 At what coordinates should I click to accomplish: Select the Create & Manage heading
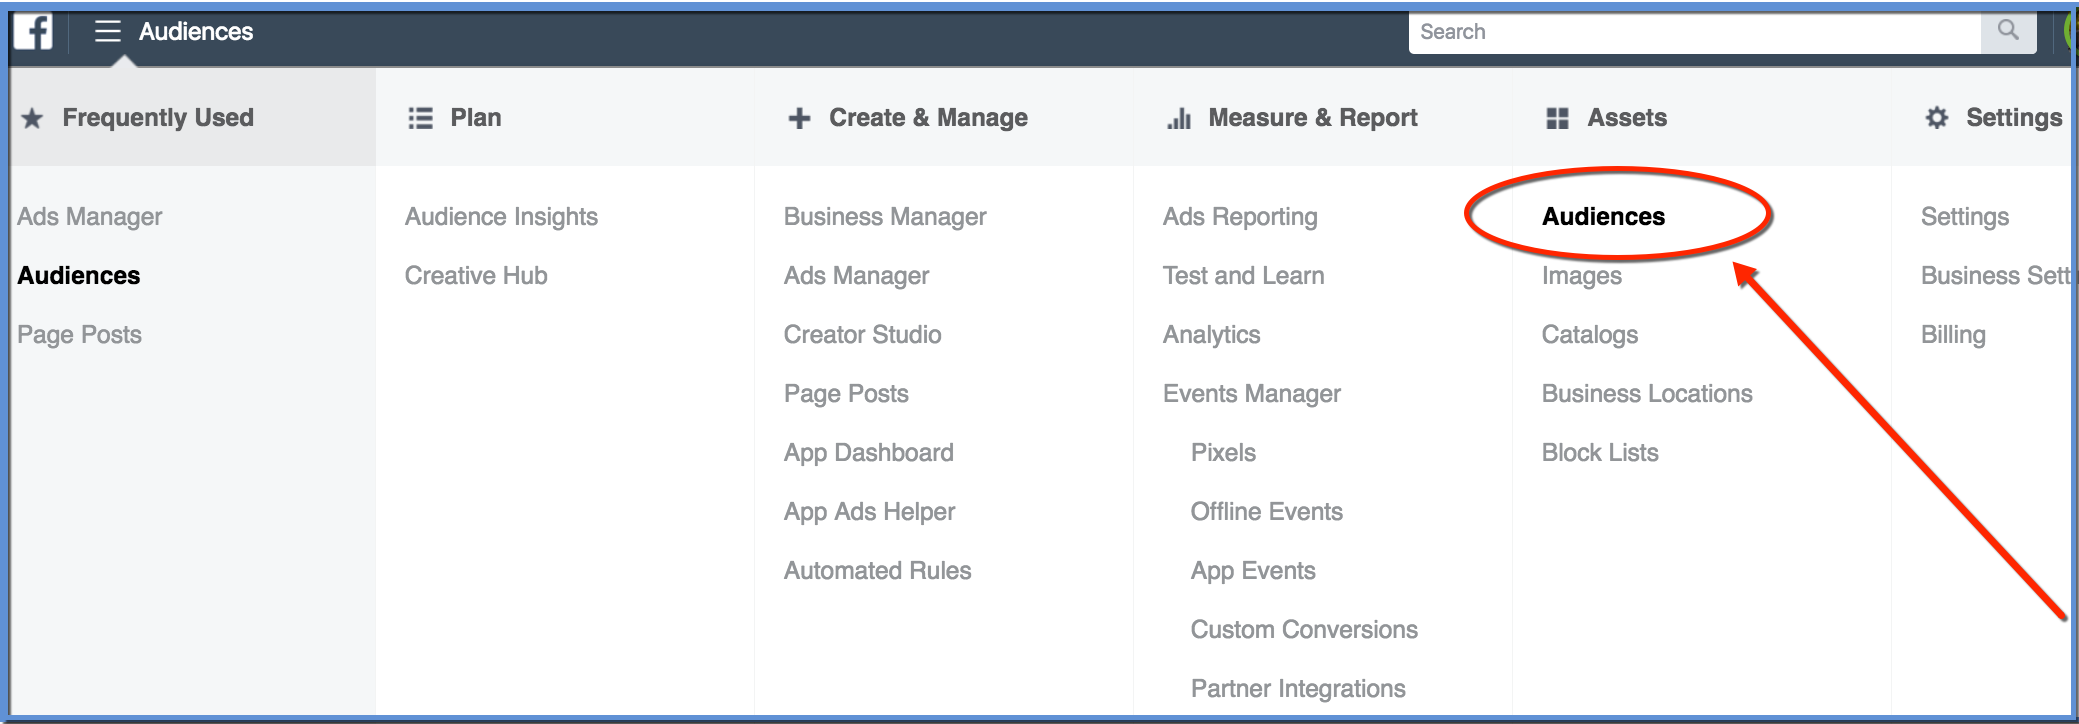coord(928,118)
